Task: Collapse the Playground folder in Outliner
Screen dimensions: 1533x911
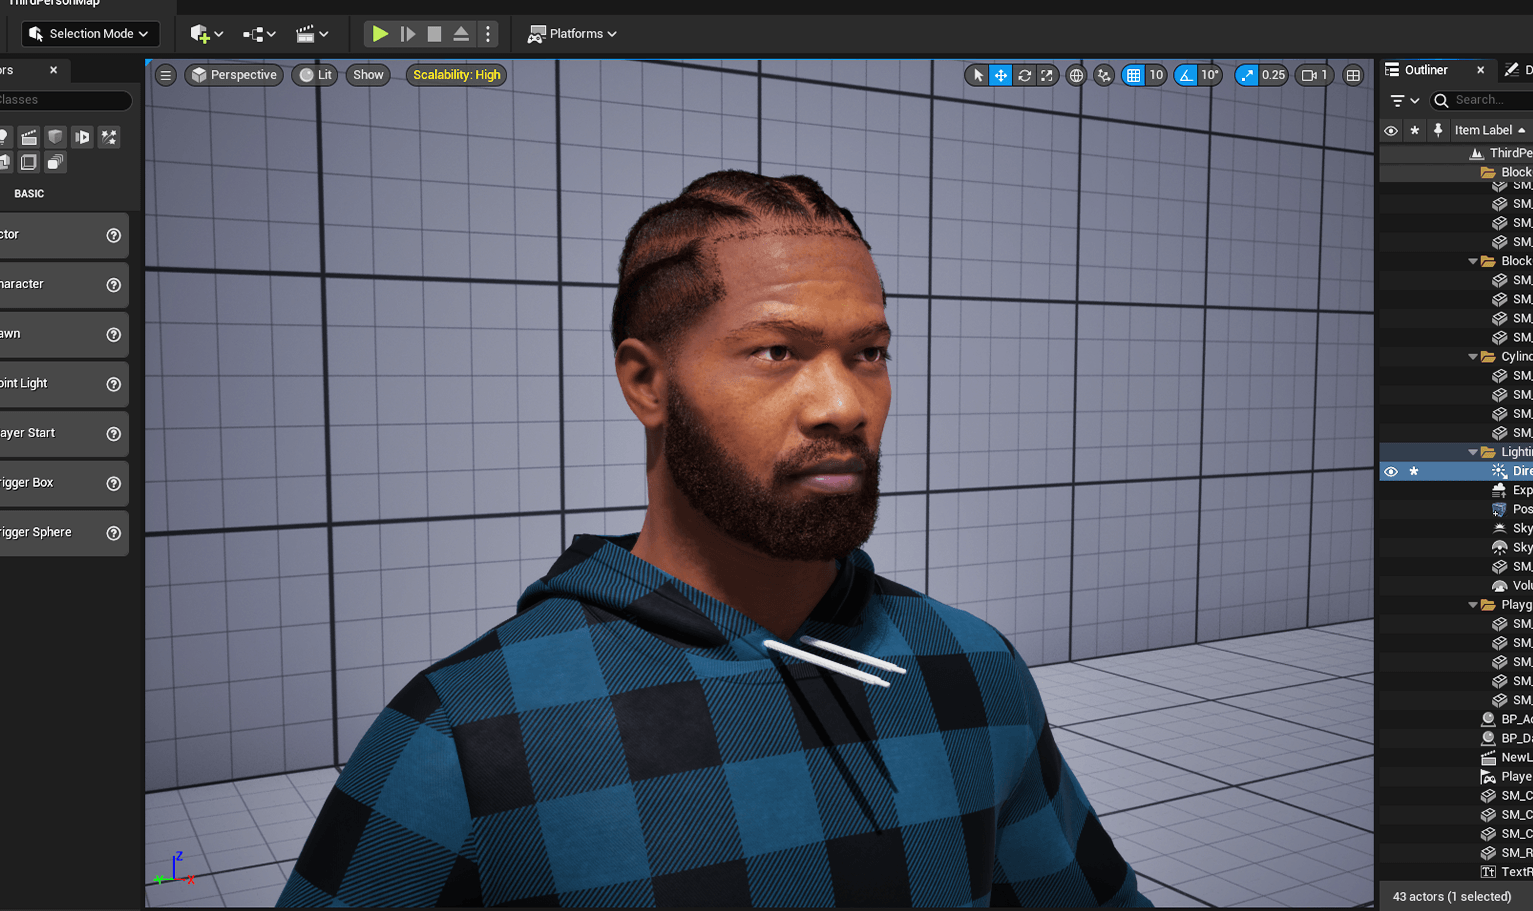Action: tap(1472, 605)
